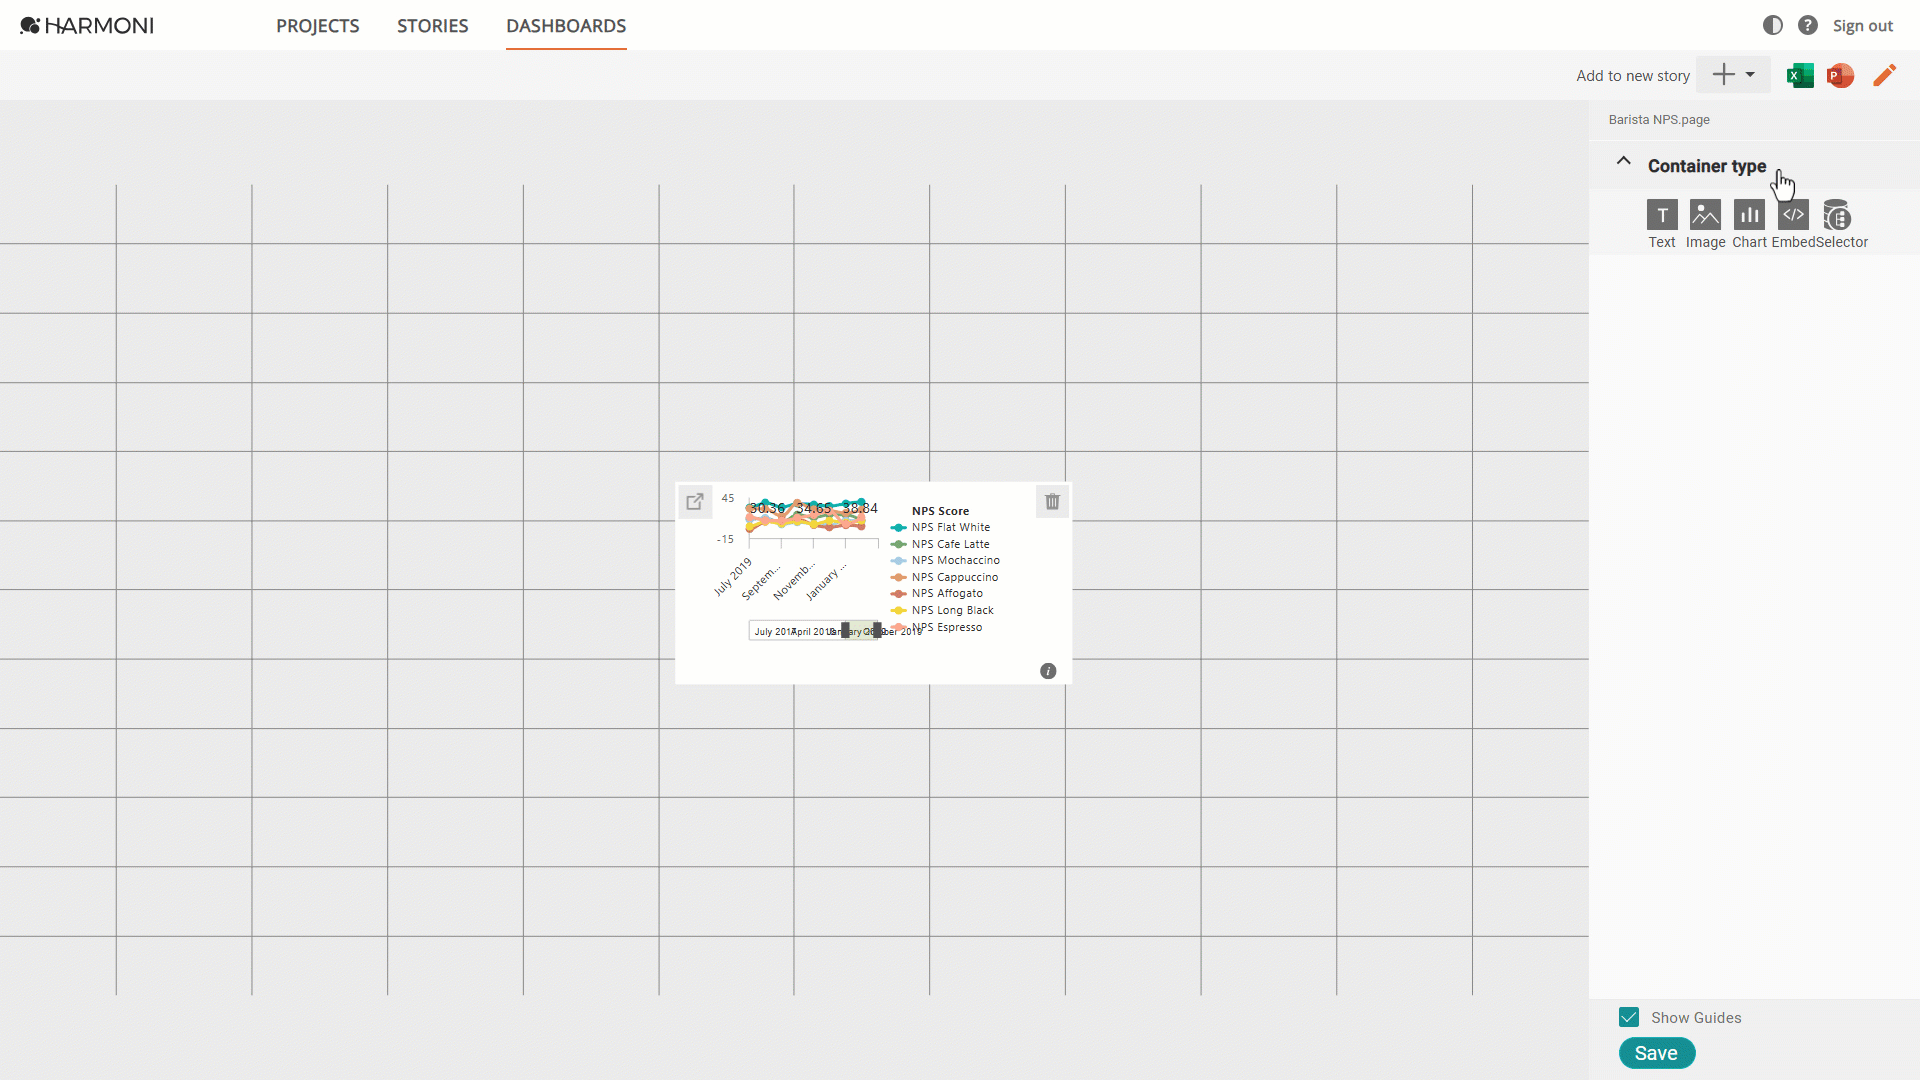This screenshot has height=1080, width=1920.
Task: Click the Add to new story label
Action: pos(1633,76)
